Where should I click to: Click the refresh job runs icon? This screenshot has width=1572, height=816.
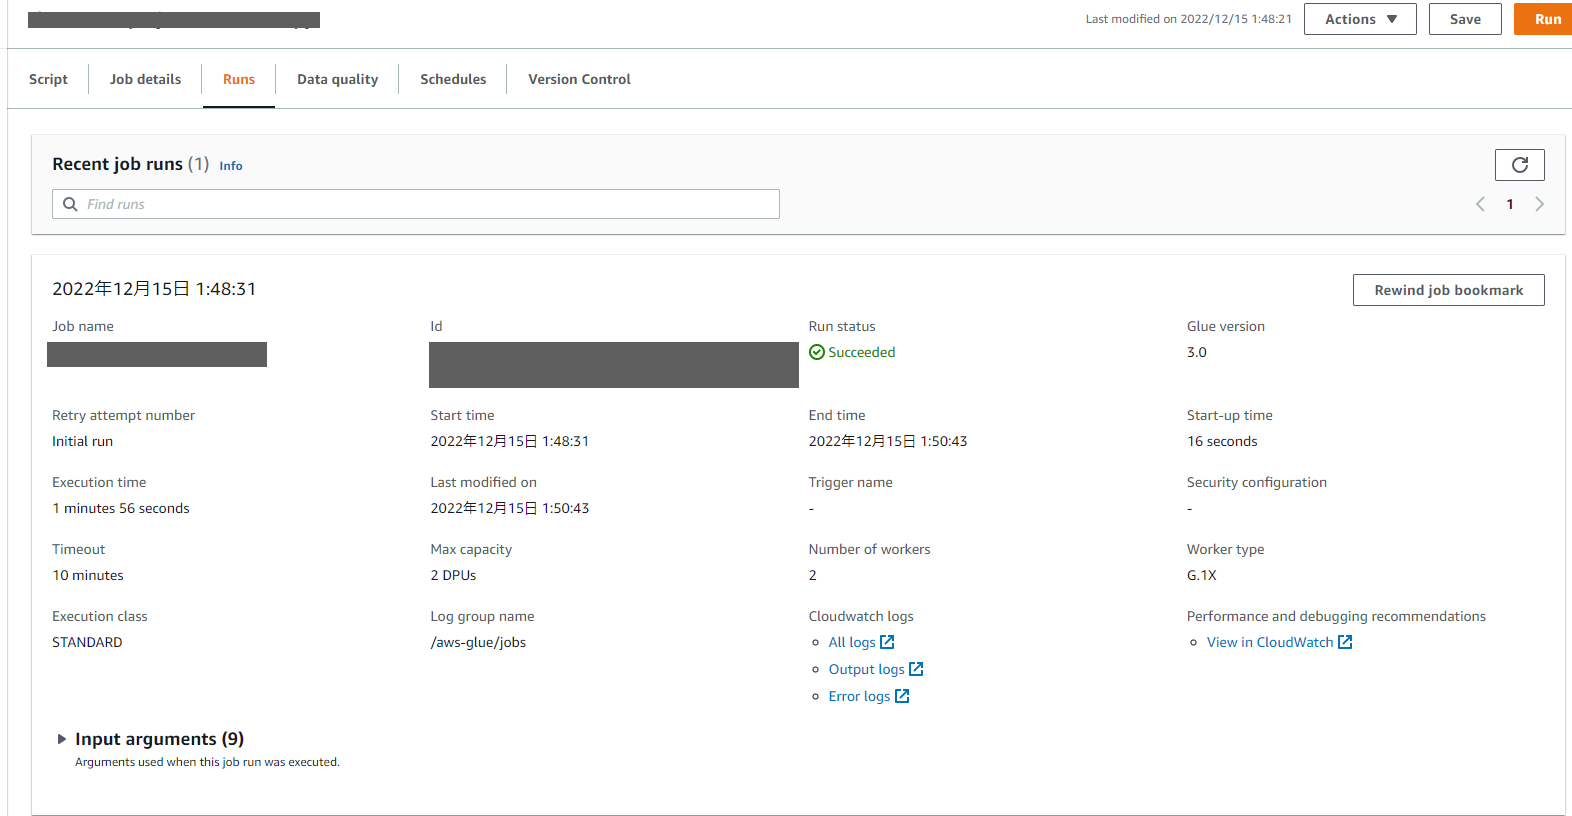1519,165
